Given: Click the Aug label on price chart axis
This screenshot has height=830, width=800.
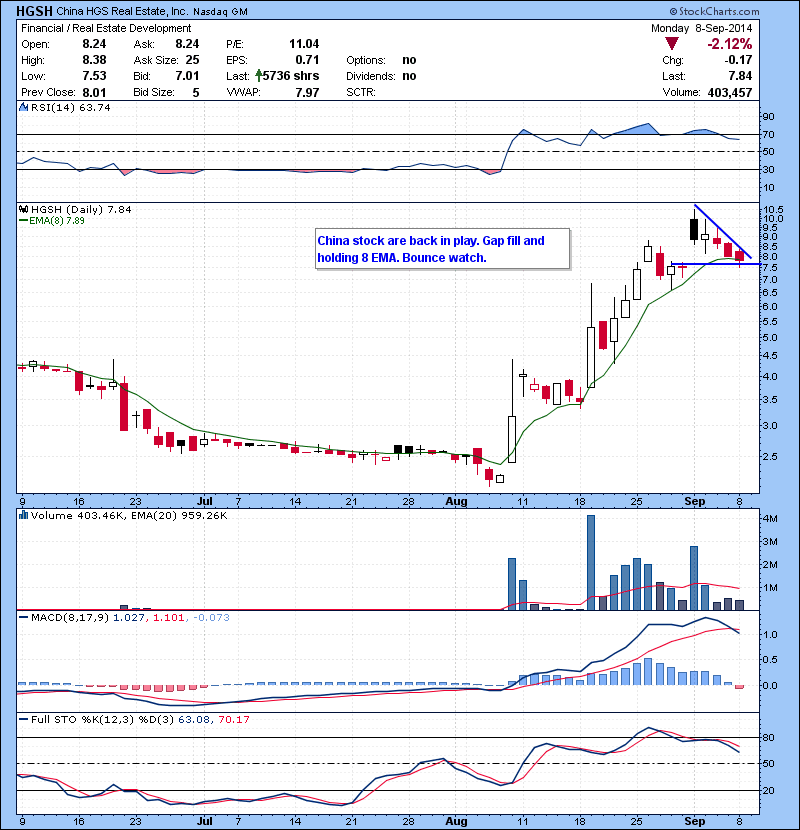Looking at the screenshot, I should 456,501.
